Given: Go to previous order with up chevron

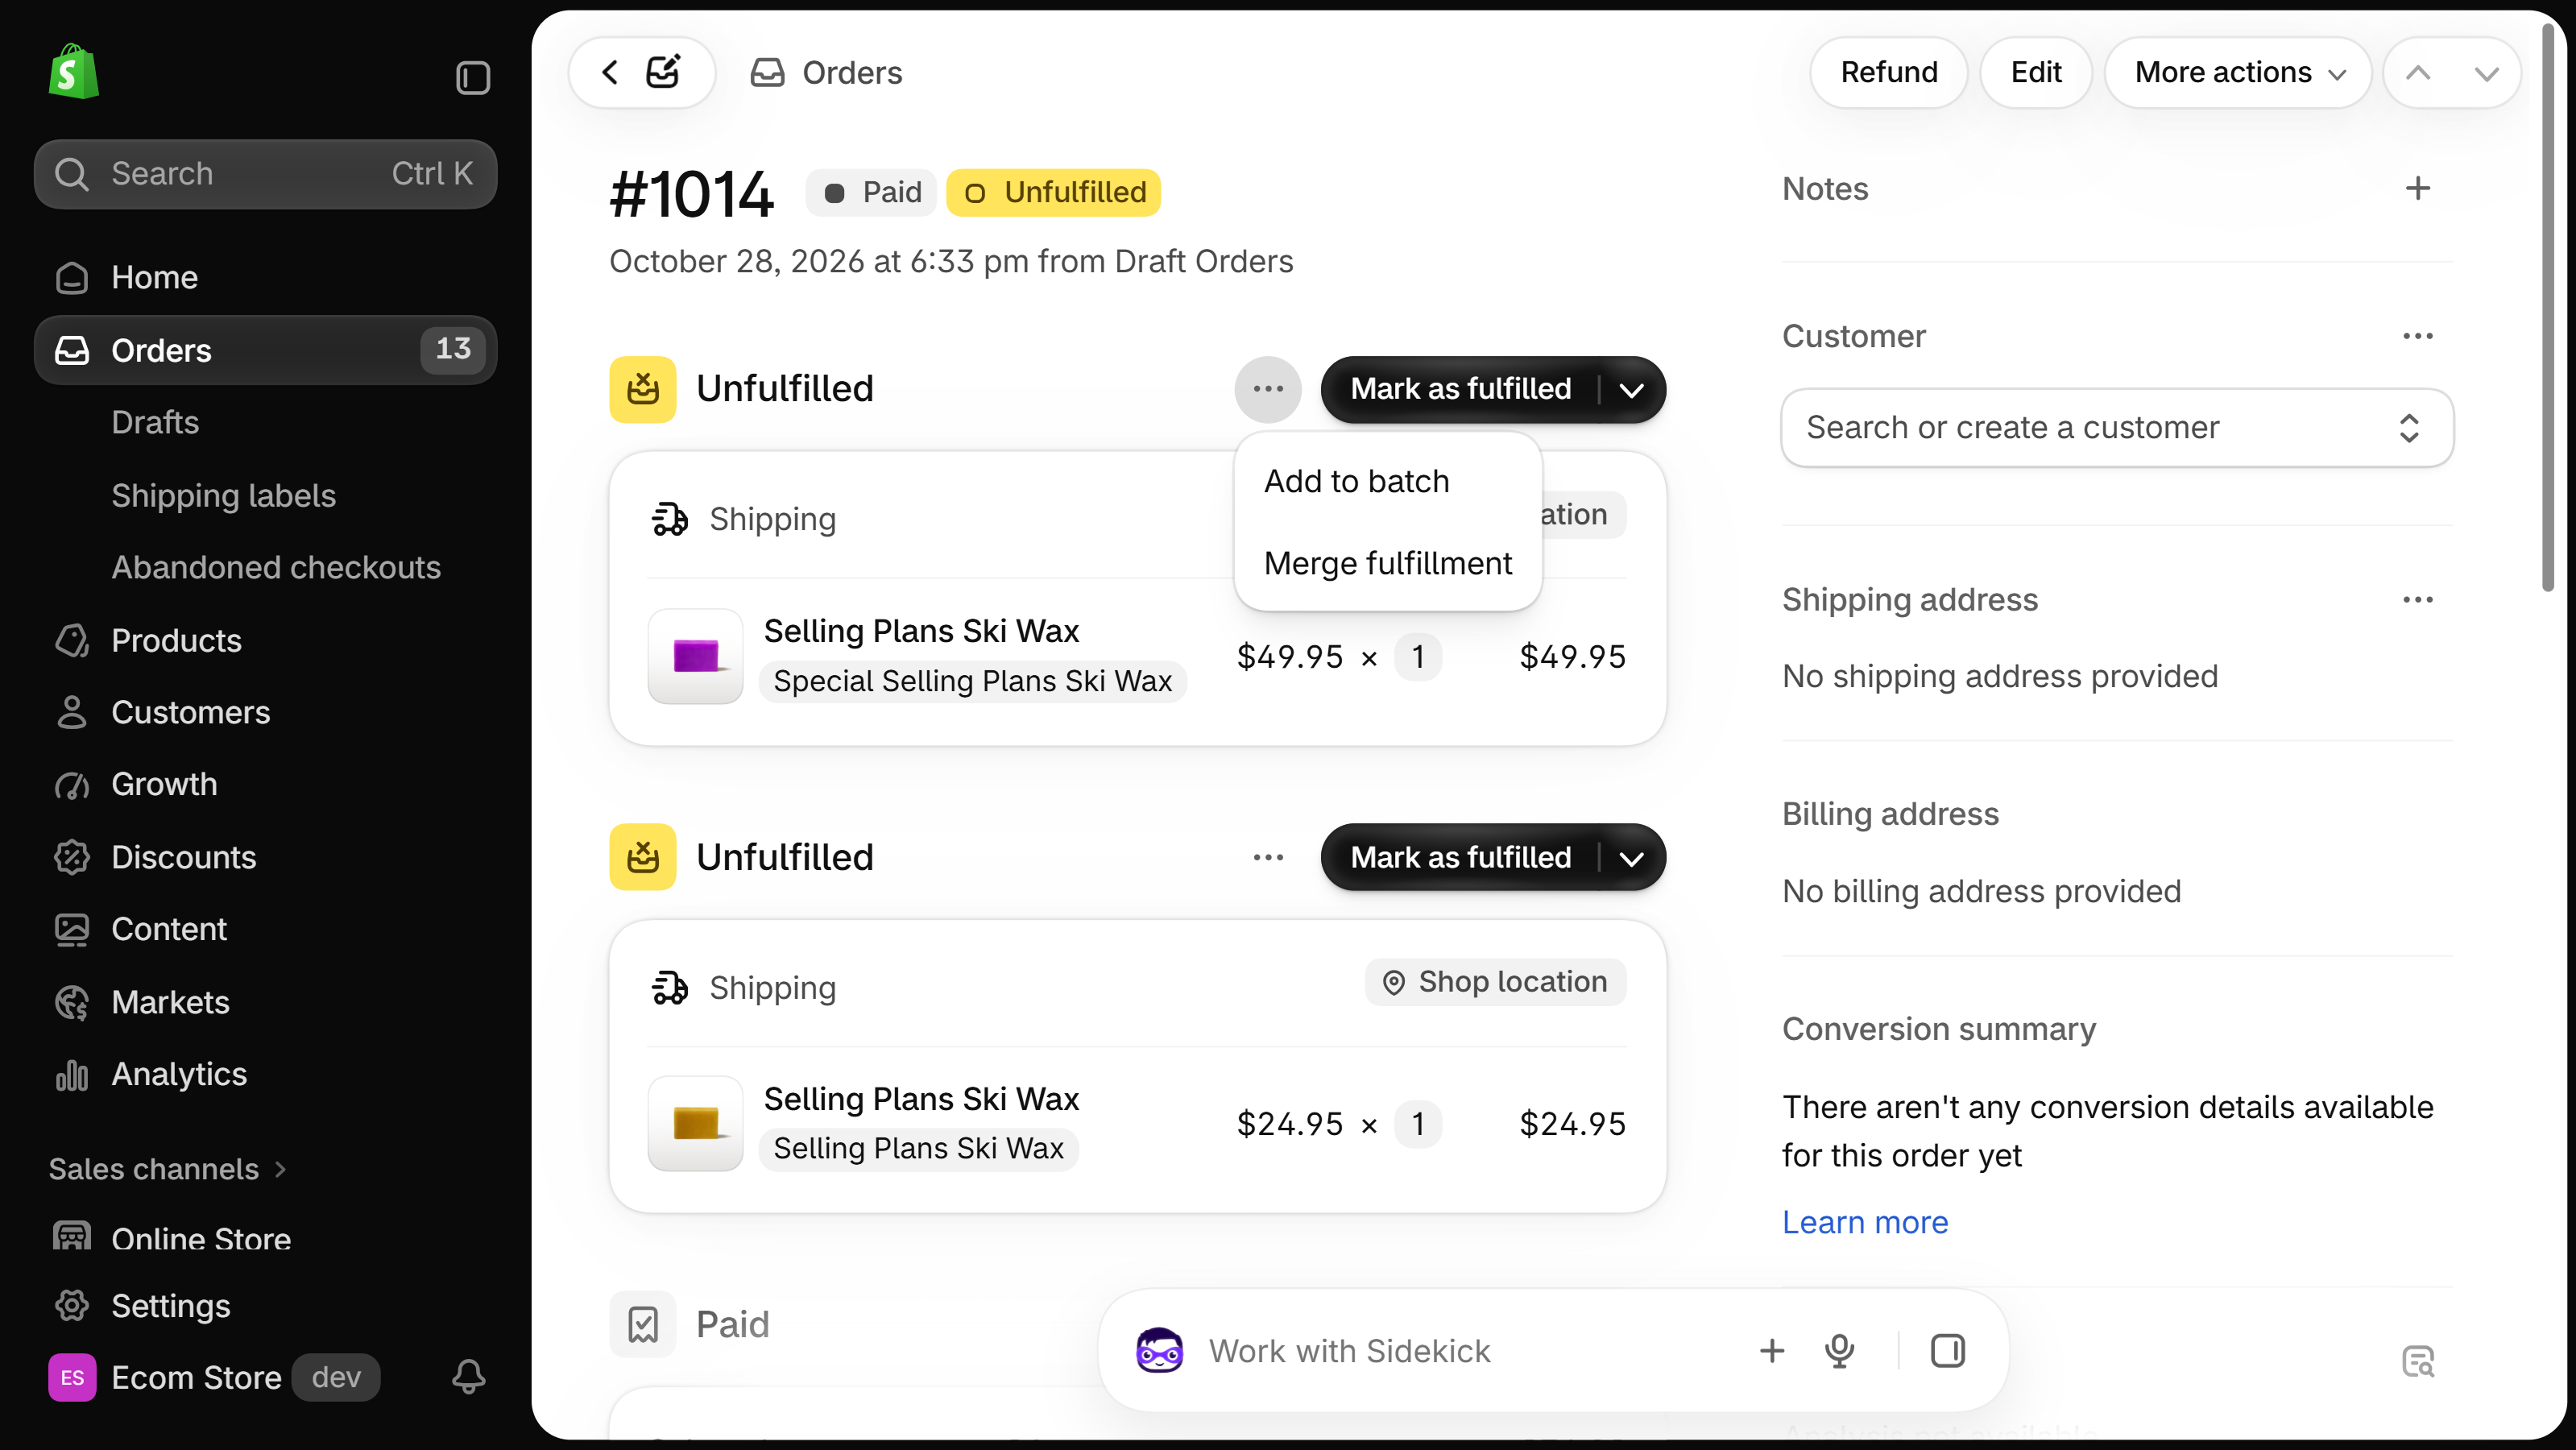Looking at the screenshot, I should coord(2418,72).
